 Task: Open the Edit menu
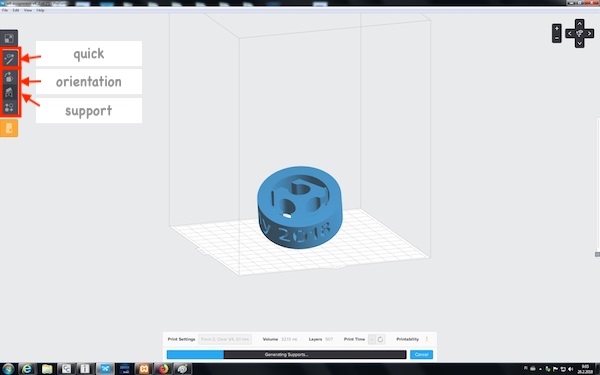(16, 10)
